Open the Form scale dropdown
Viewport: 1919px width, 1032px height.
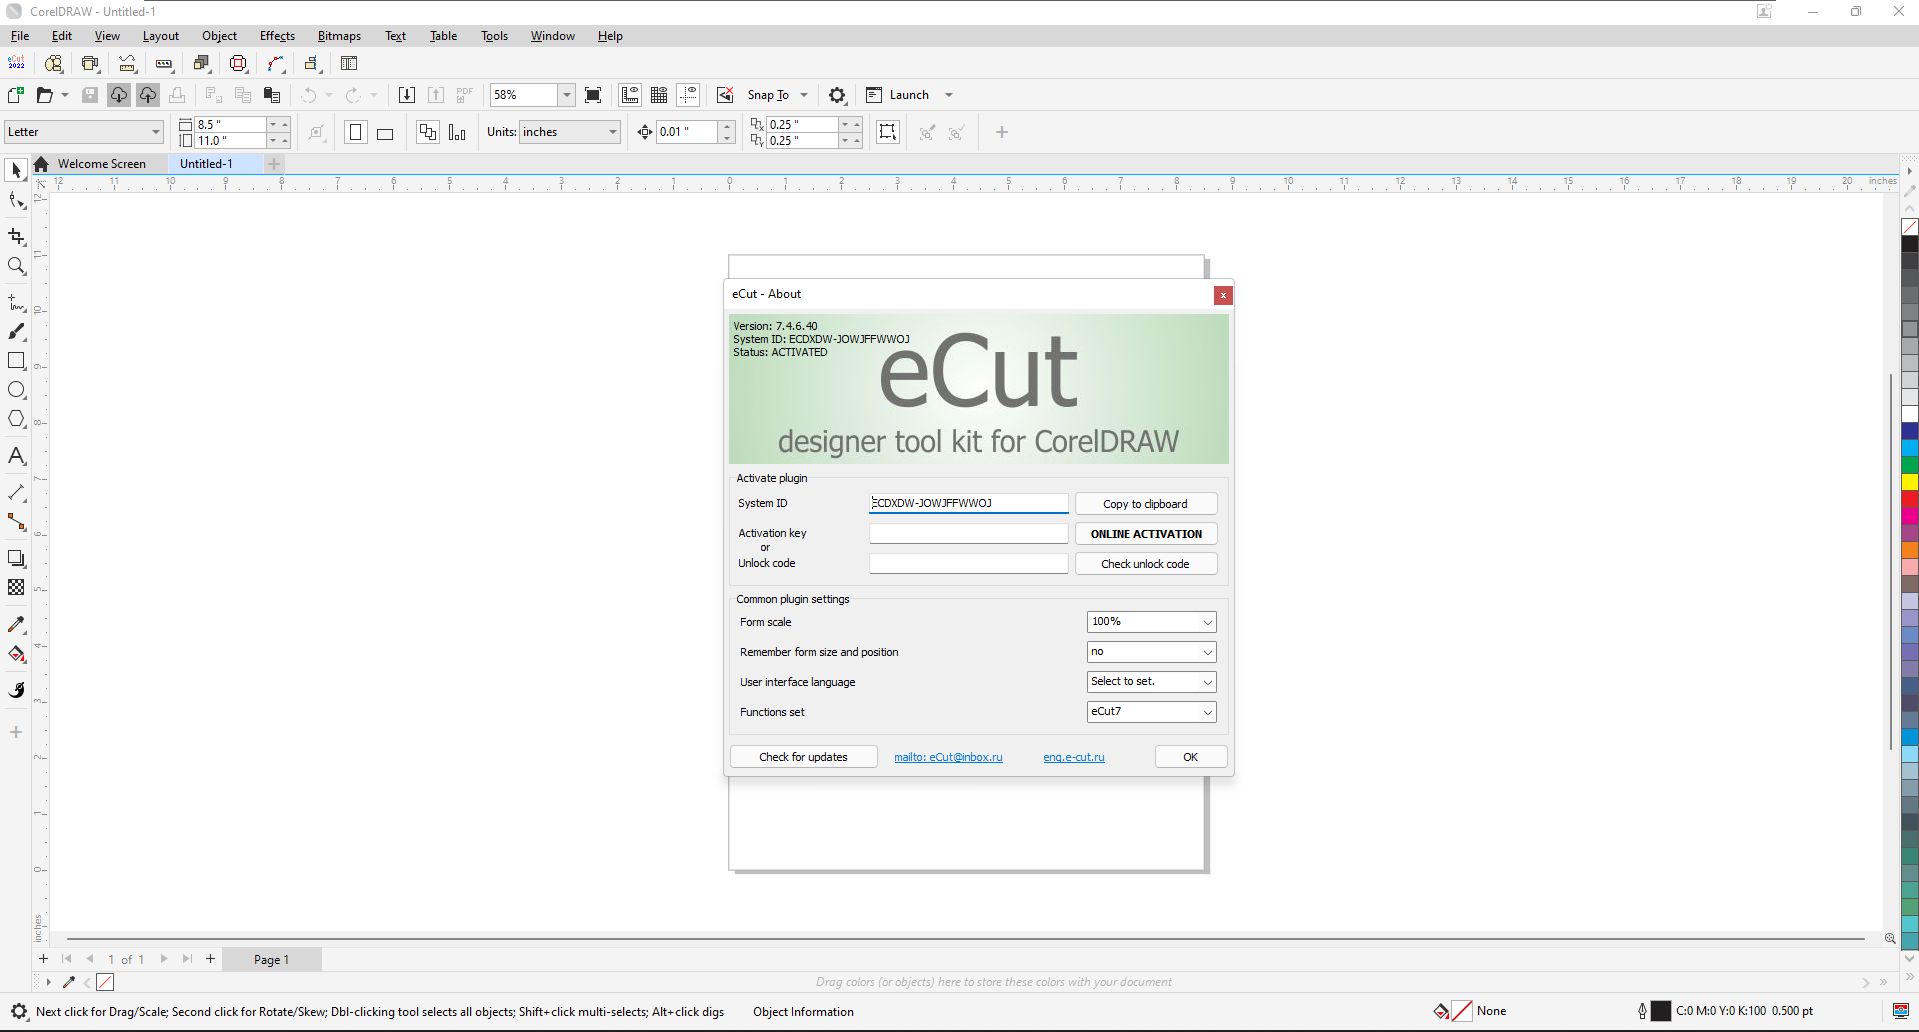tap(1207, 622)
